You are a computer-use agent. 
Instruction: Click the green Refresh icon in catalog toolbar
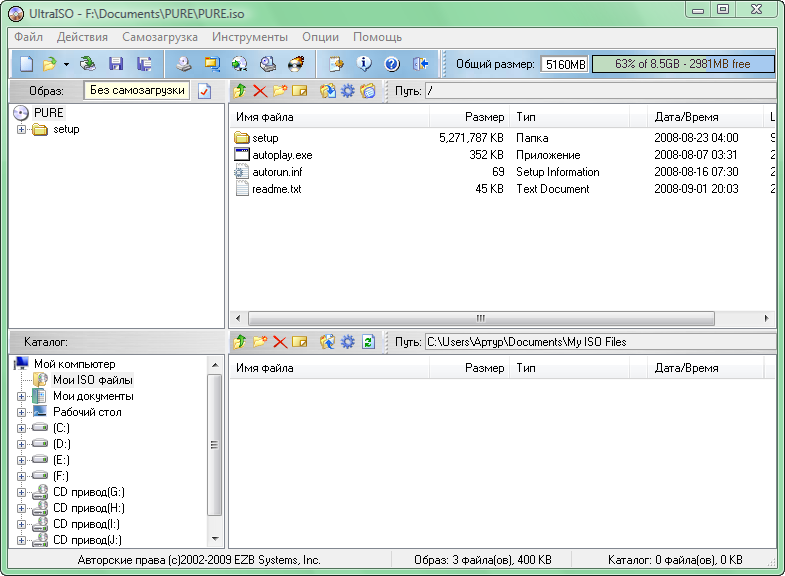[368, 342]
